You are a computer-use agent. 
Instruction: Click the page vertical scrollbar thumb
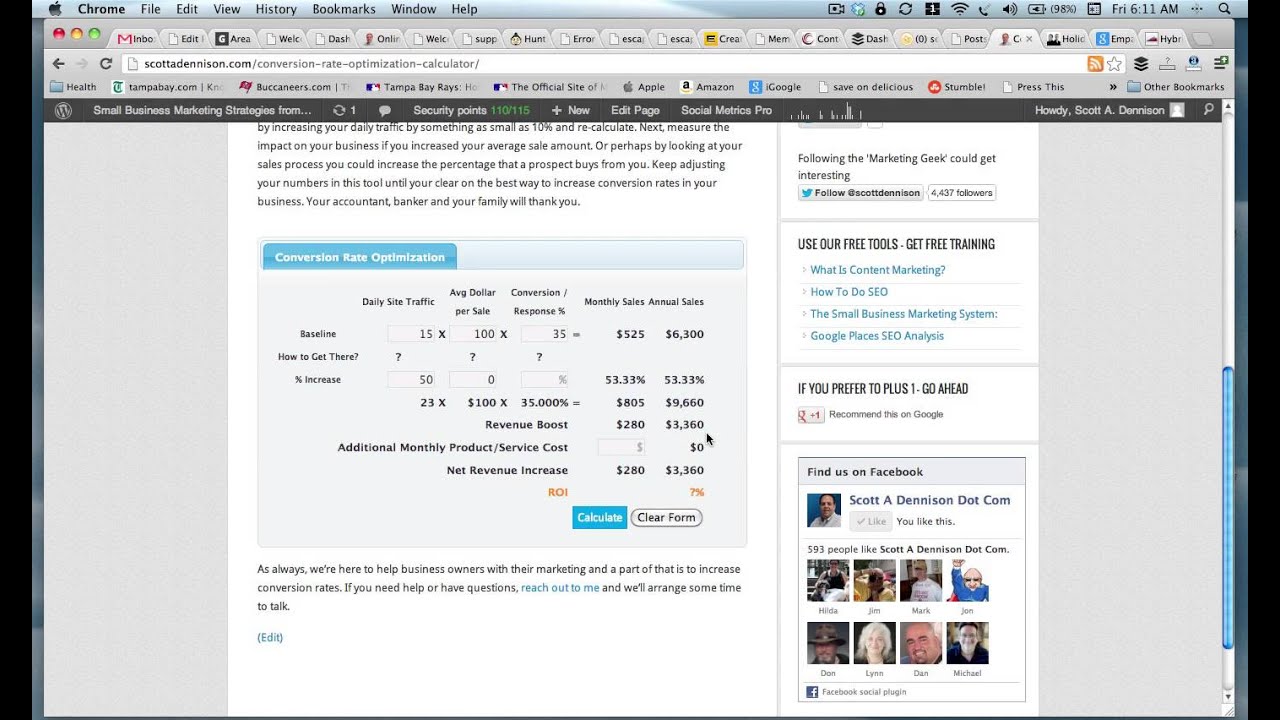tap(1229, 508)
